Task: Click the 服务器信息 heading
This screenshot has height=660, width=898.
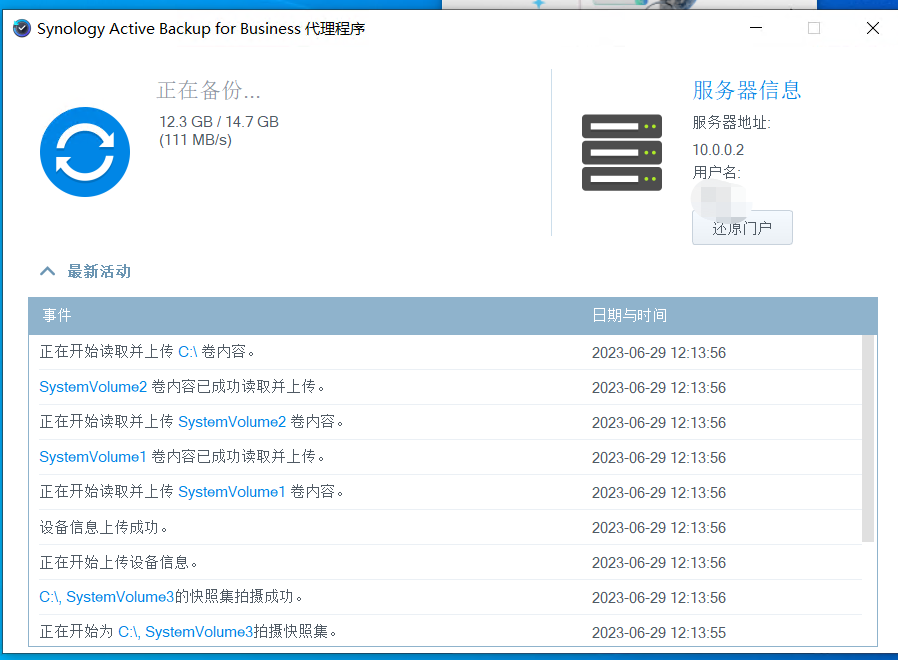Action: coord(747,90)
